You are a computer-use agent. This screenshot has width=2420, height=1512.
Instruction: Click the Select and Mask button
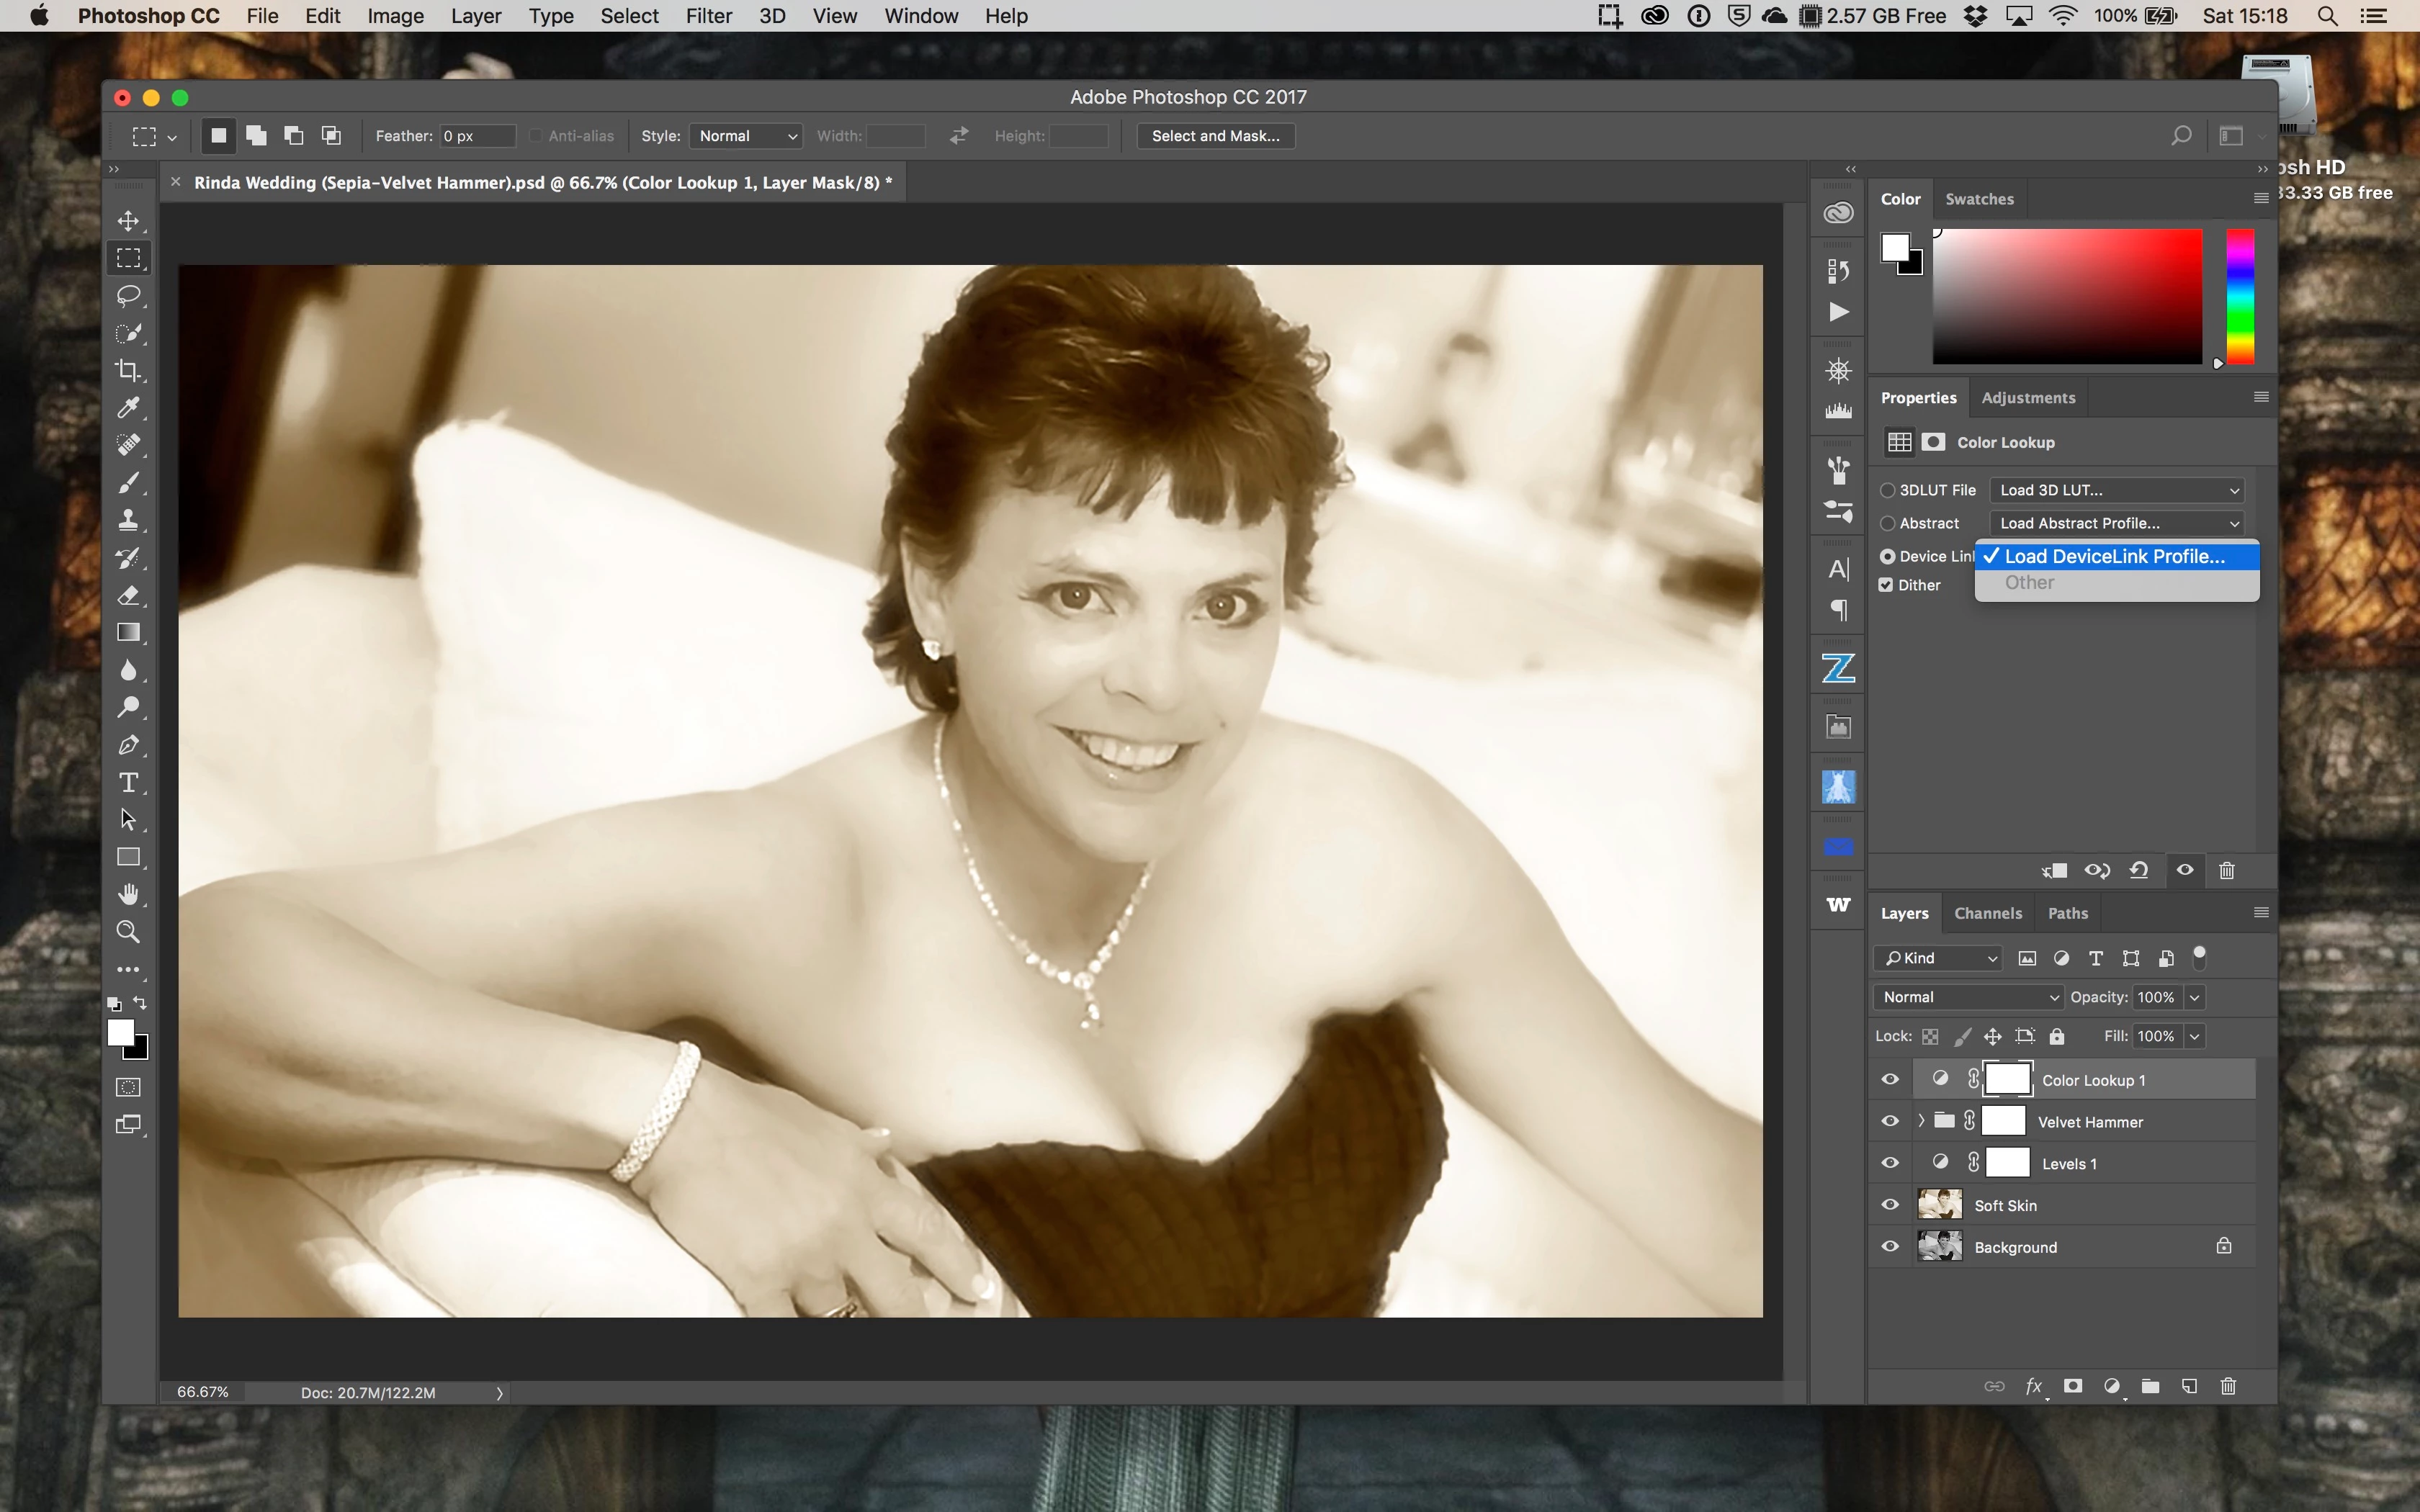[x=1215, y=136]
